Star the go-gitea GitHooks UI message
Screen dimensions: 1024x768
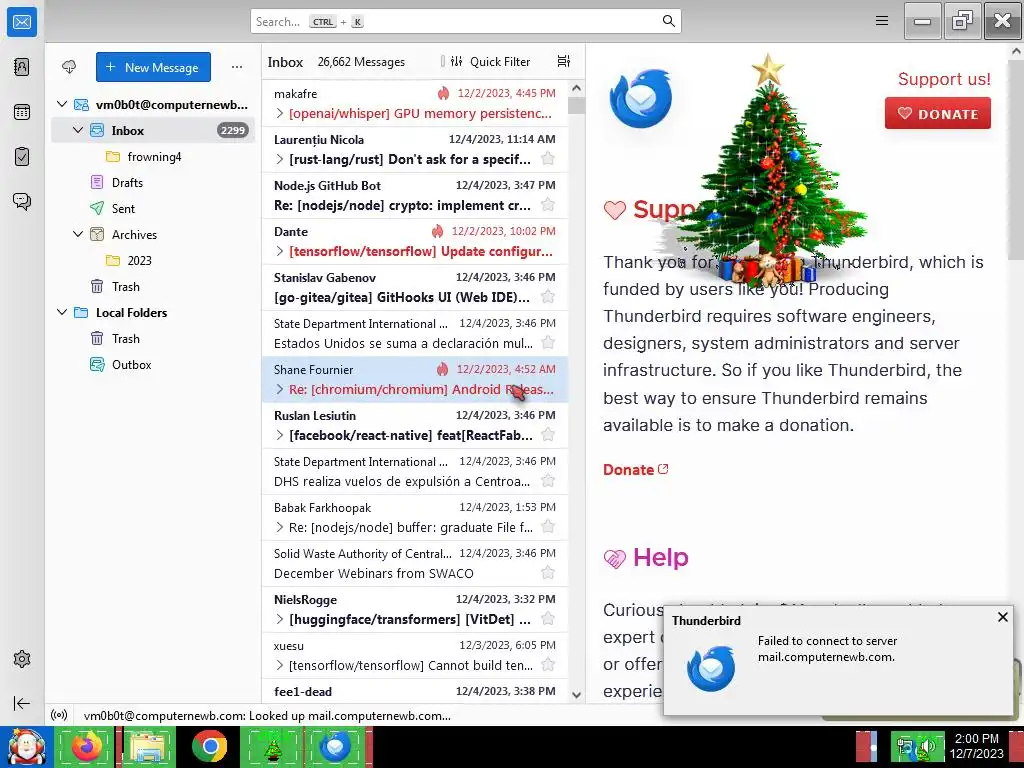coord(548,297)
